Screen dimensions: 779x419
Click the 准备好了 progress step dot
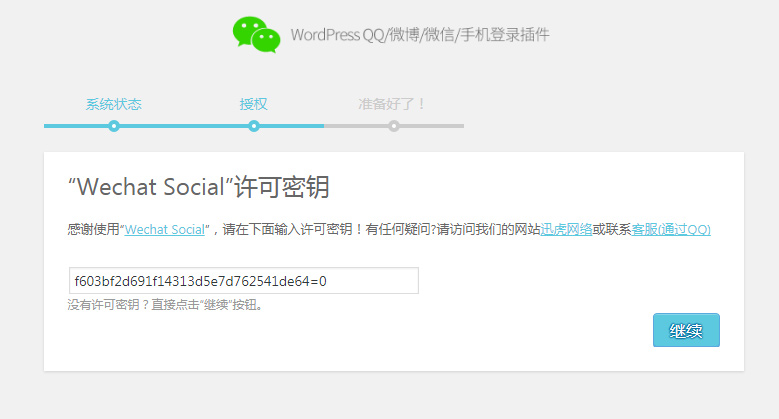(394, 126)
